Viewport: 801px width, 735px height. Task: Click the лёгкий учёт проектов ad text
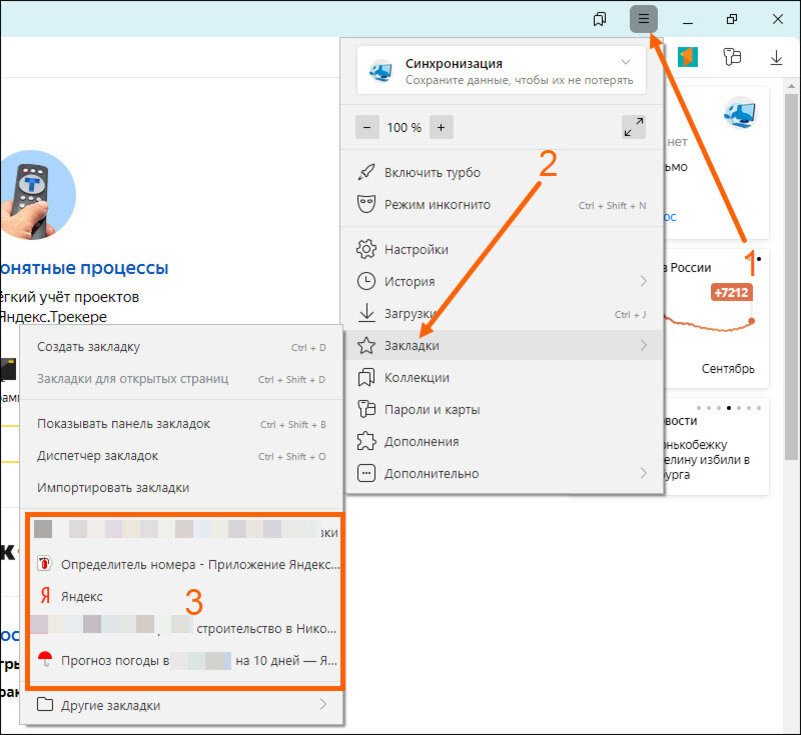click(x=70, y=297)
